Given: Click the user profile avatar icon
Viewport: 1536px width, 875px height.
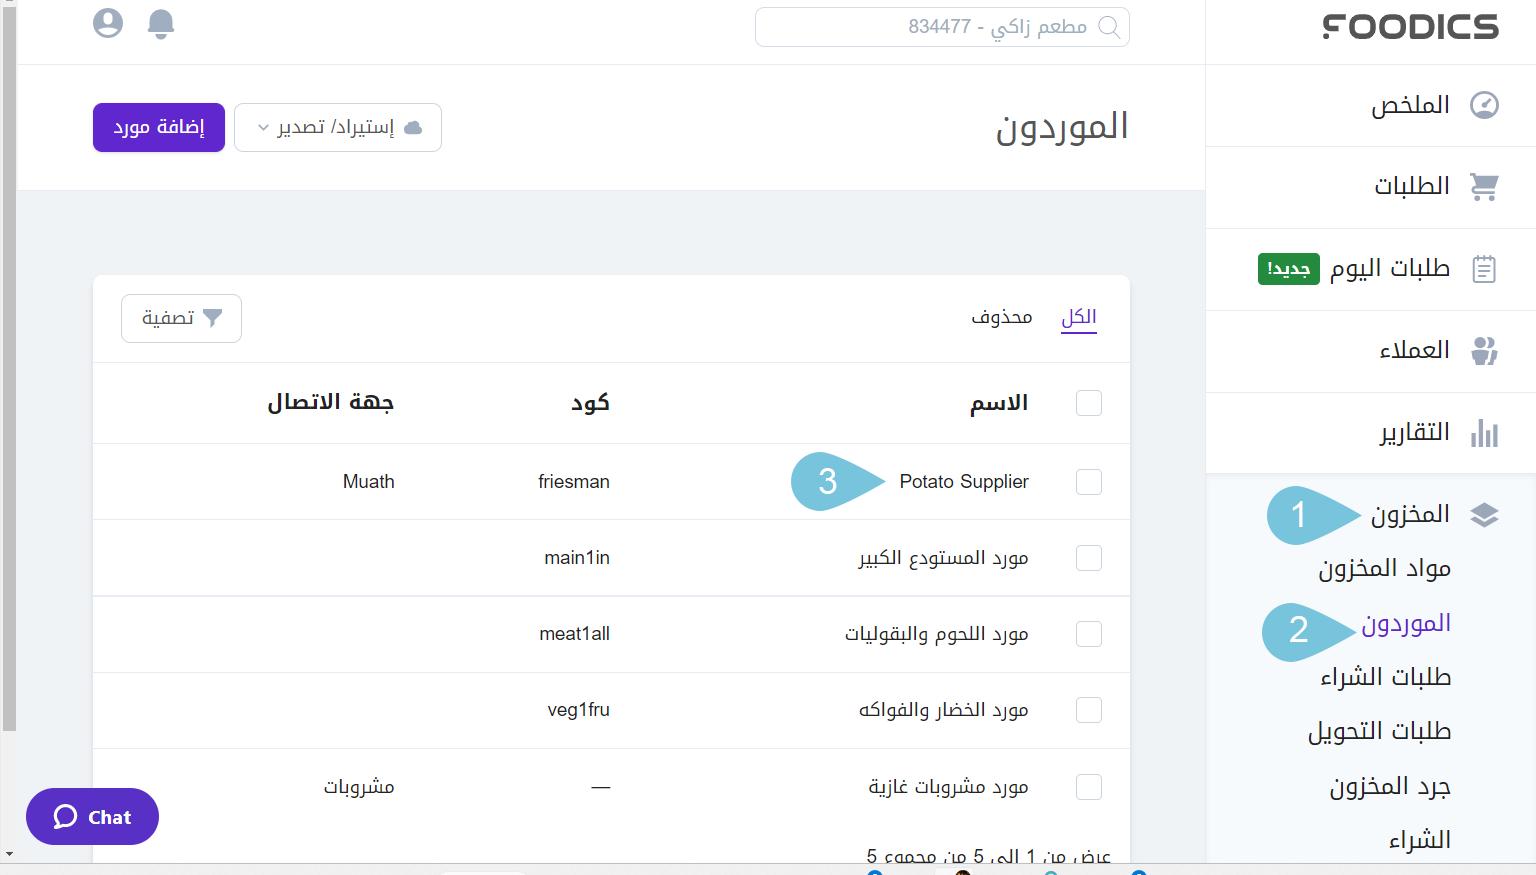Looking at the screenshot, I should [108, 23].
